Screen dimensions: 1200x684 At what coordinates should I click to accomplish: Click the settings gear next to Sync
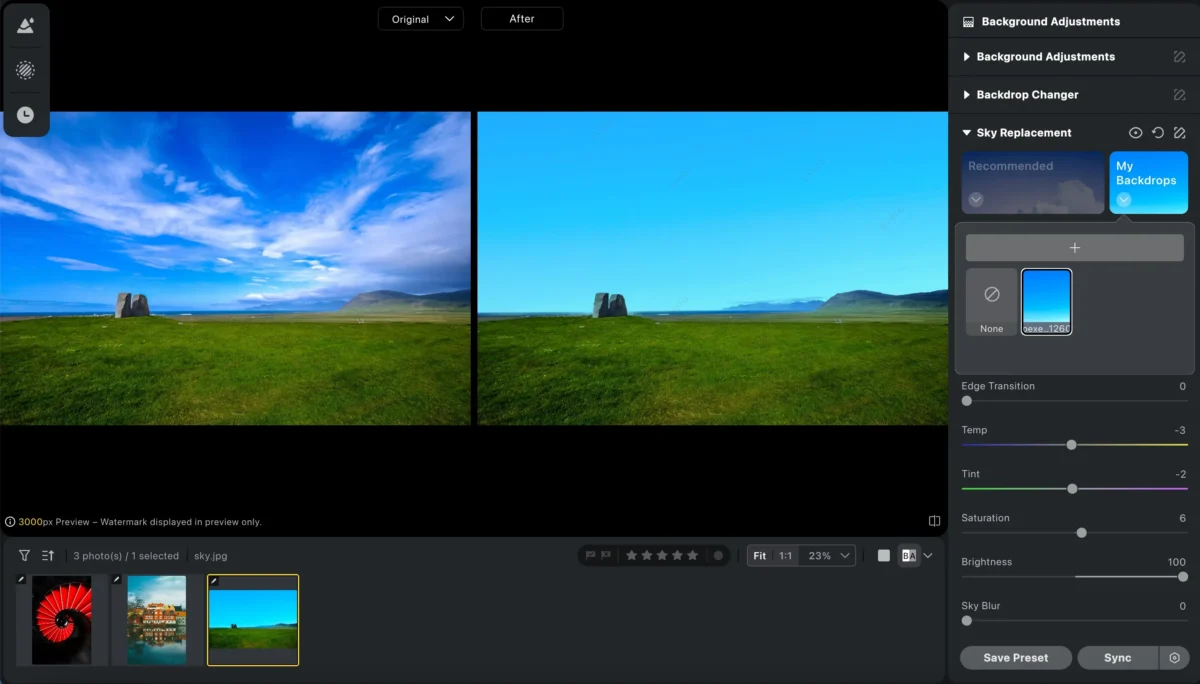tap(1174, 658)
